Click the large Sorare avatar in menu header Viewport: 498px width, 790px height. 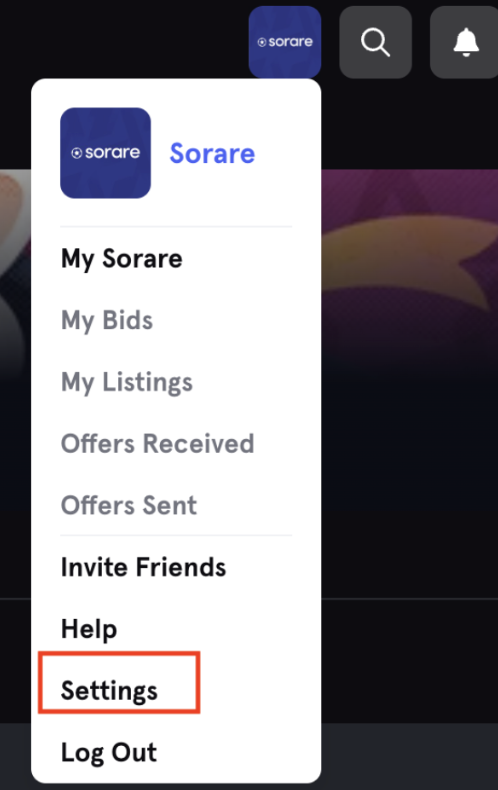click(x=105, y=153)
